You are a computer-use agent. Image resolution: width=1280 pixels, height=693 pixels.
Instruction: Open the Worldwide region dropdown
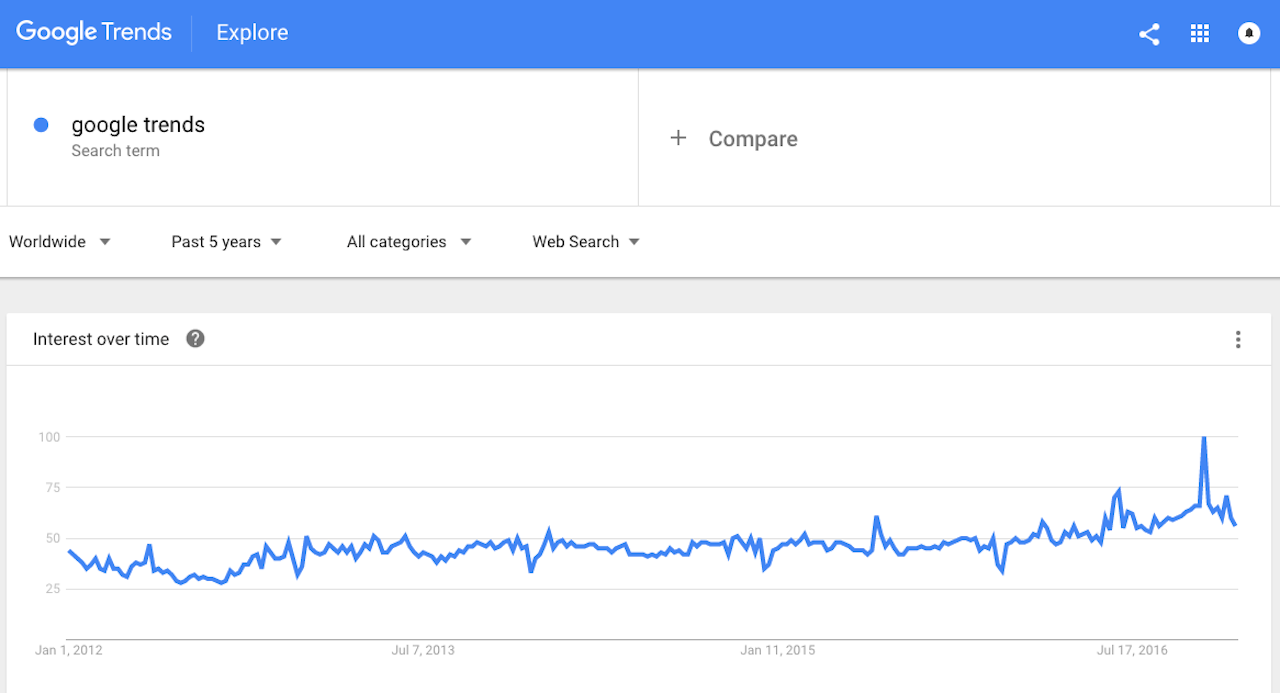60,241
